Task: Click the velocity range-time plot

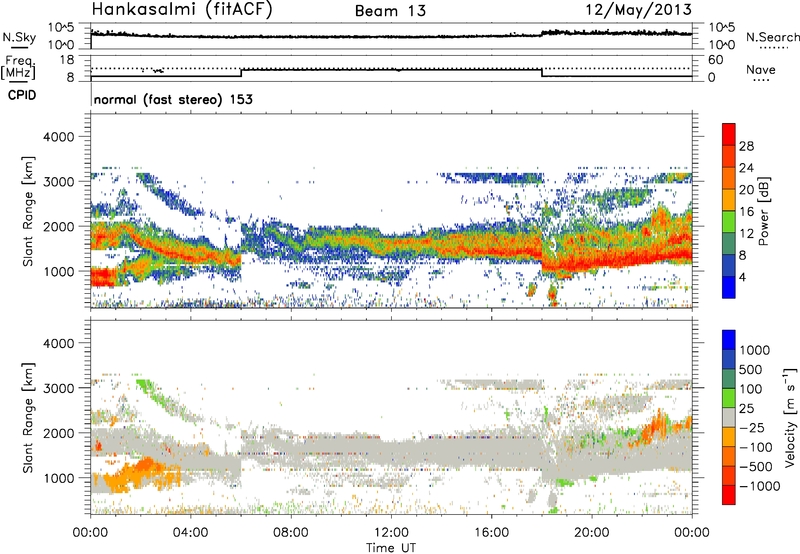Action: coord(391,417)
